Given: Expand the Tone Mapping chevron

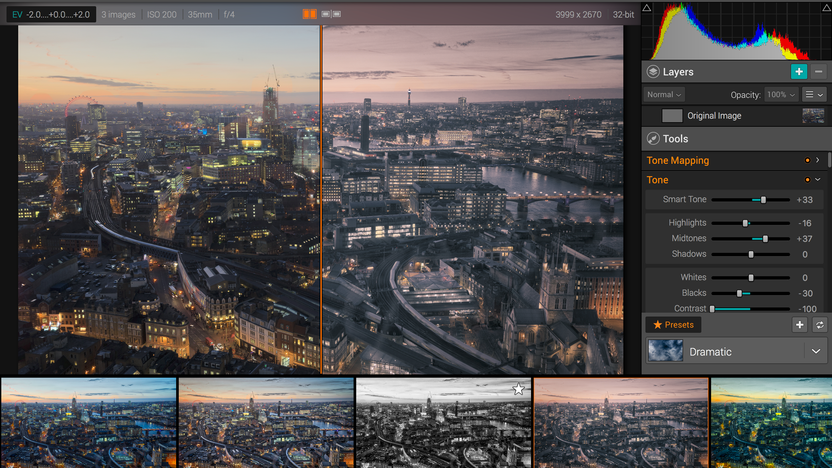Looking at the screenshot, I should tap(818, 160).
